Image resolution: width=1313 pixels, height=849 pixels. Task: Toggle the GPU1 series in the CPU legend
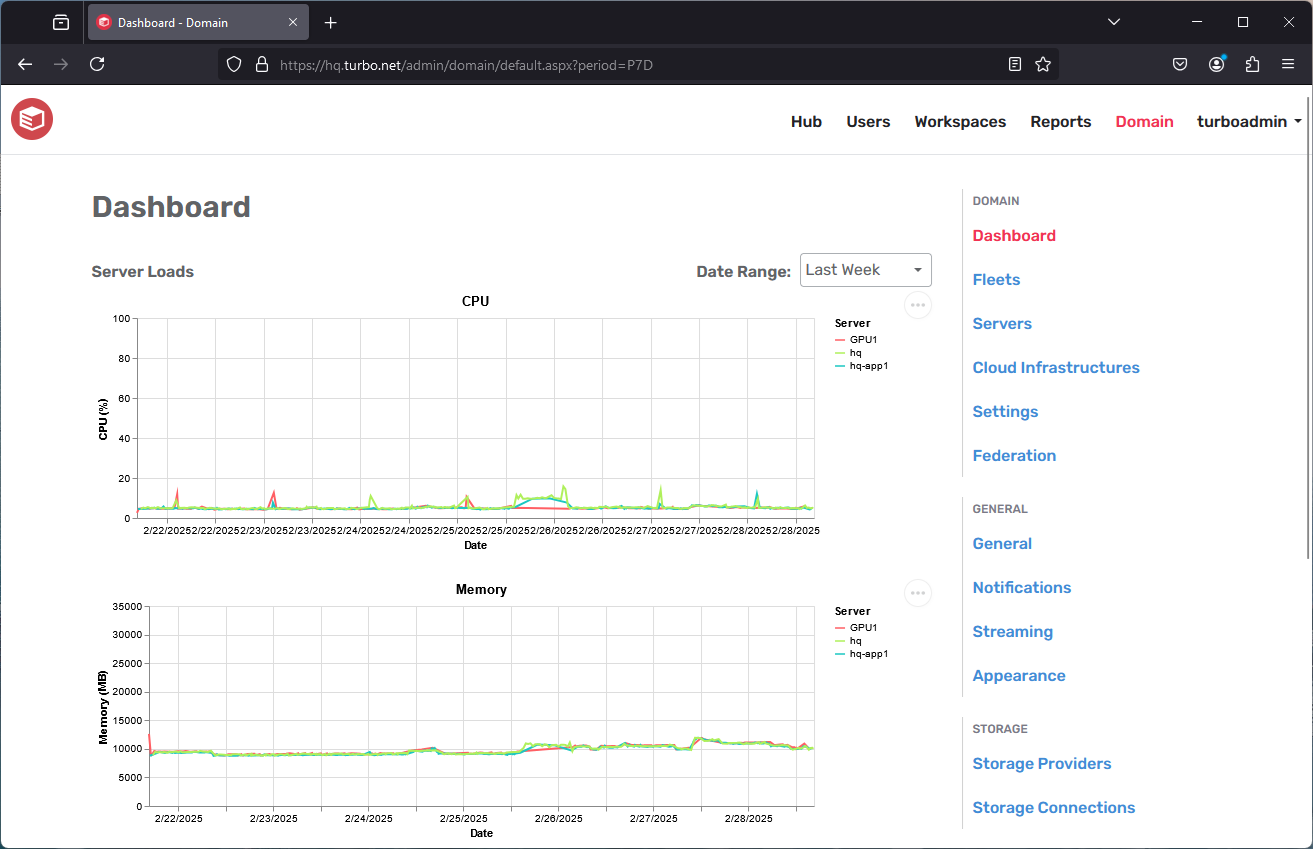point(861,339)
